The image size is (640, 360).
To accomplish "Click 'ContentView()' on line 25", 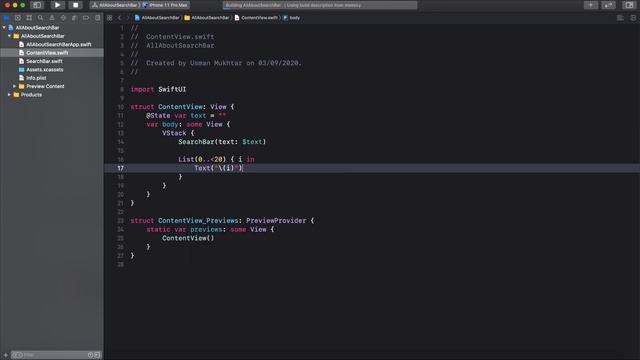I will 188,238.
